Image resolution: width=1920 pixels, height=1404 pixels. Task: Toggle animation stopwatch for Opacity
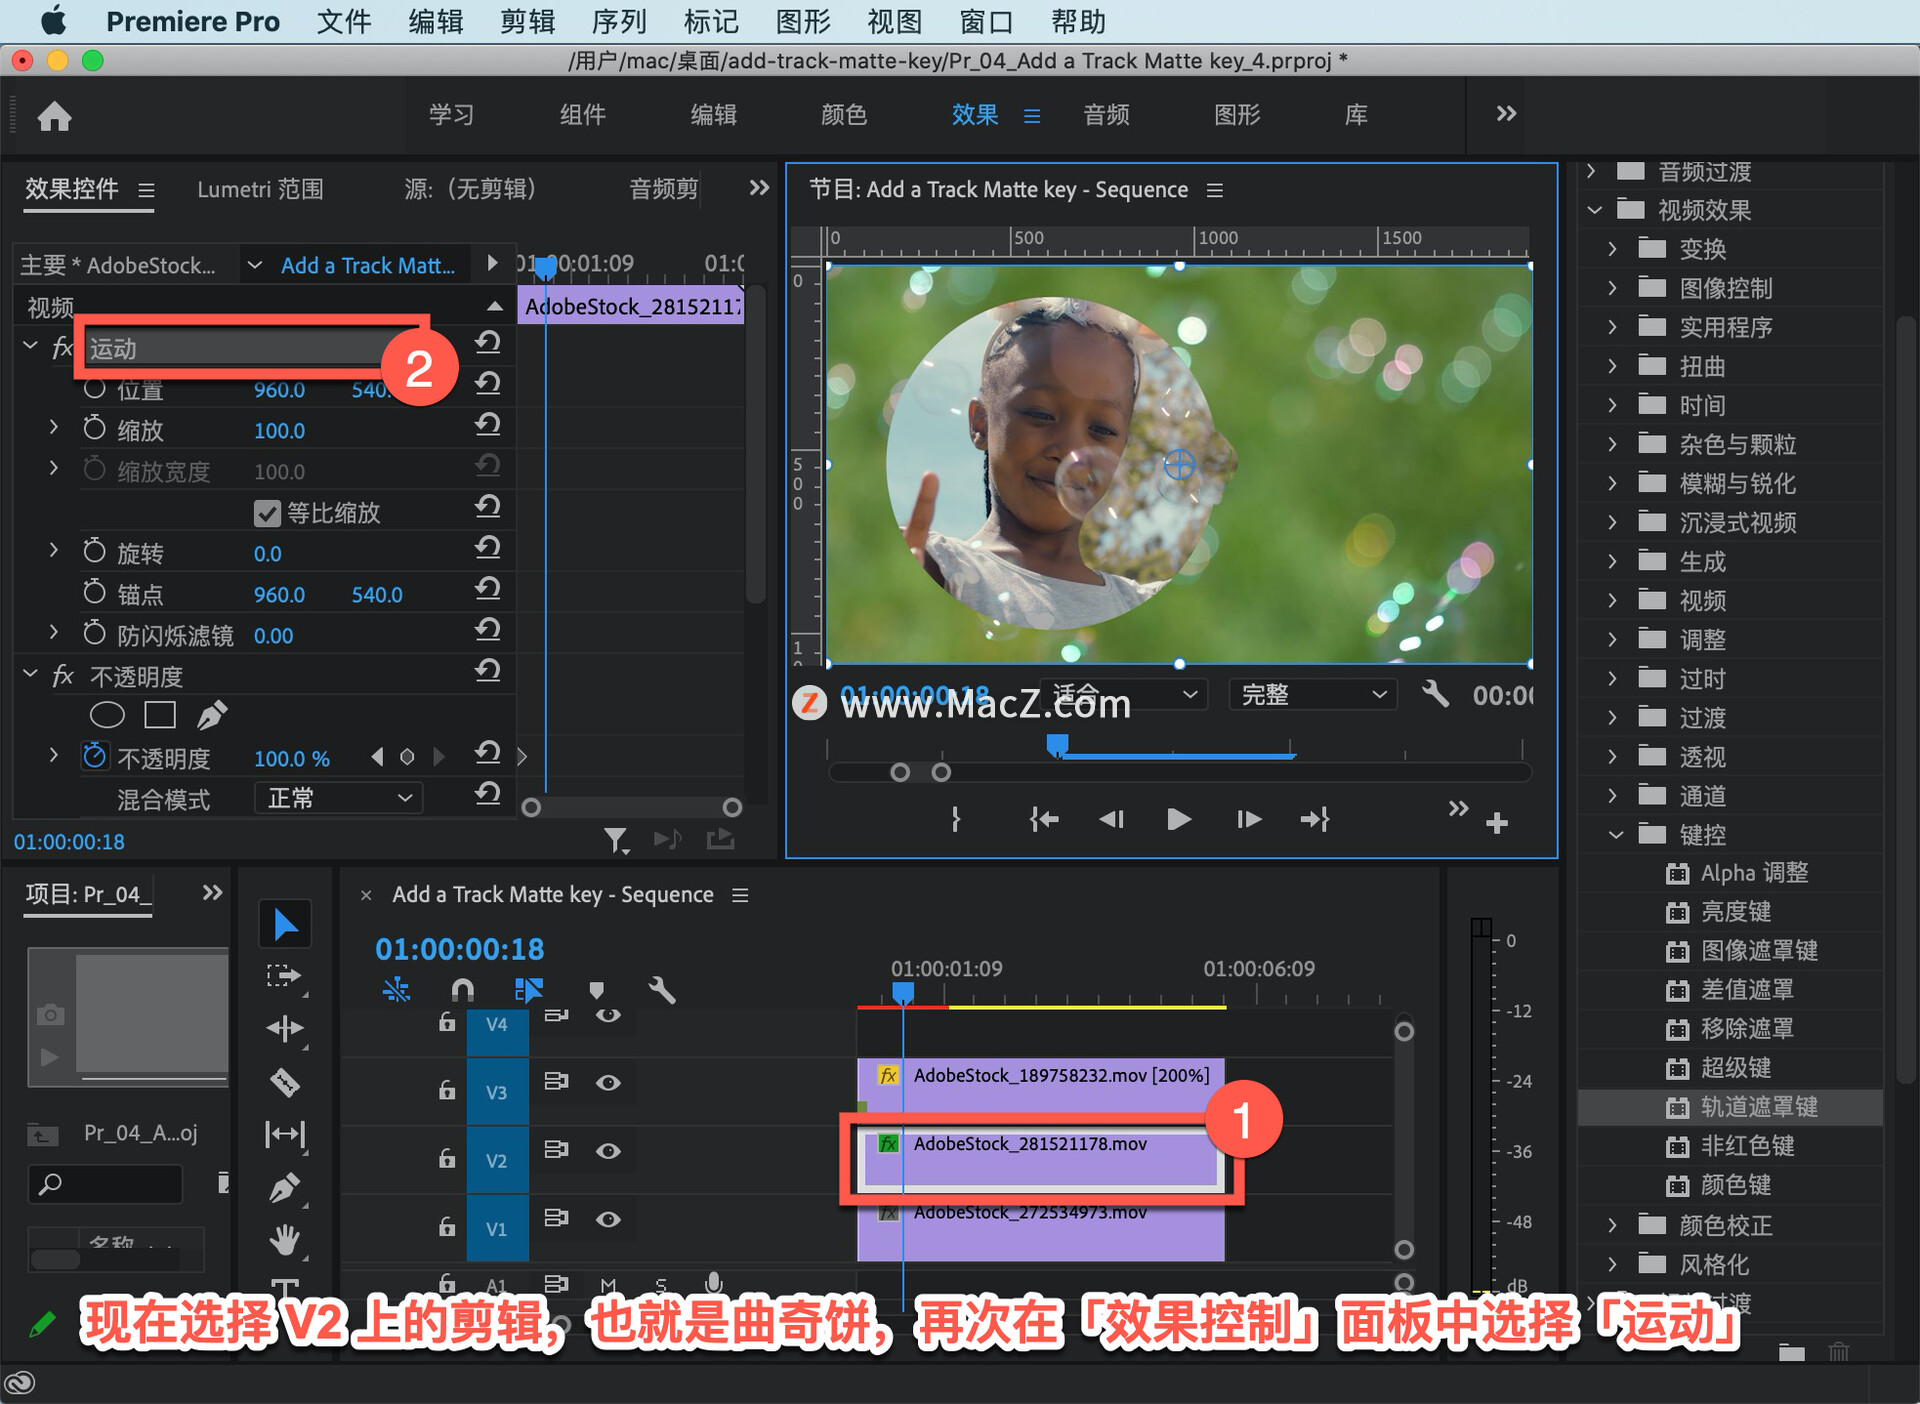click(x=94, y=756)
